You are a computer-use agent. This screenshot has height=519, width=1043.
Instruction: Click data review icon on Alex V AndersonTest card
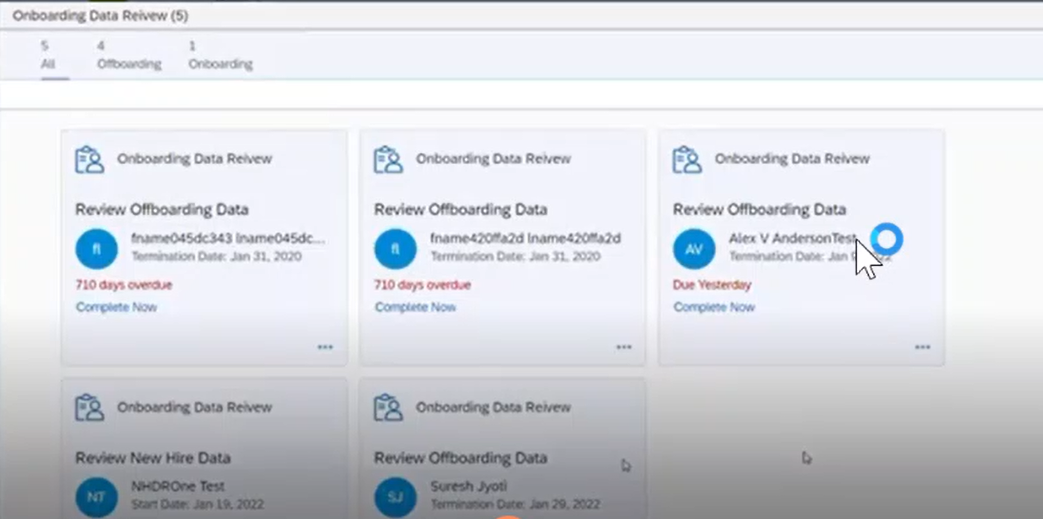pyautogui.click(x=687, y=160)
